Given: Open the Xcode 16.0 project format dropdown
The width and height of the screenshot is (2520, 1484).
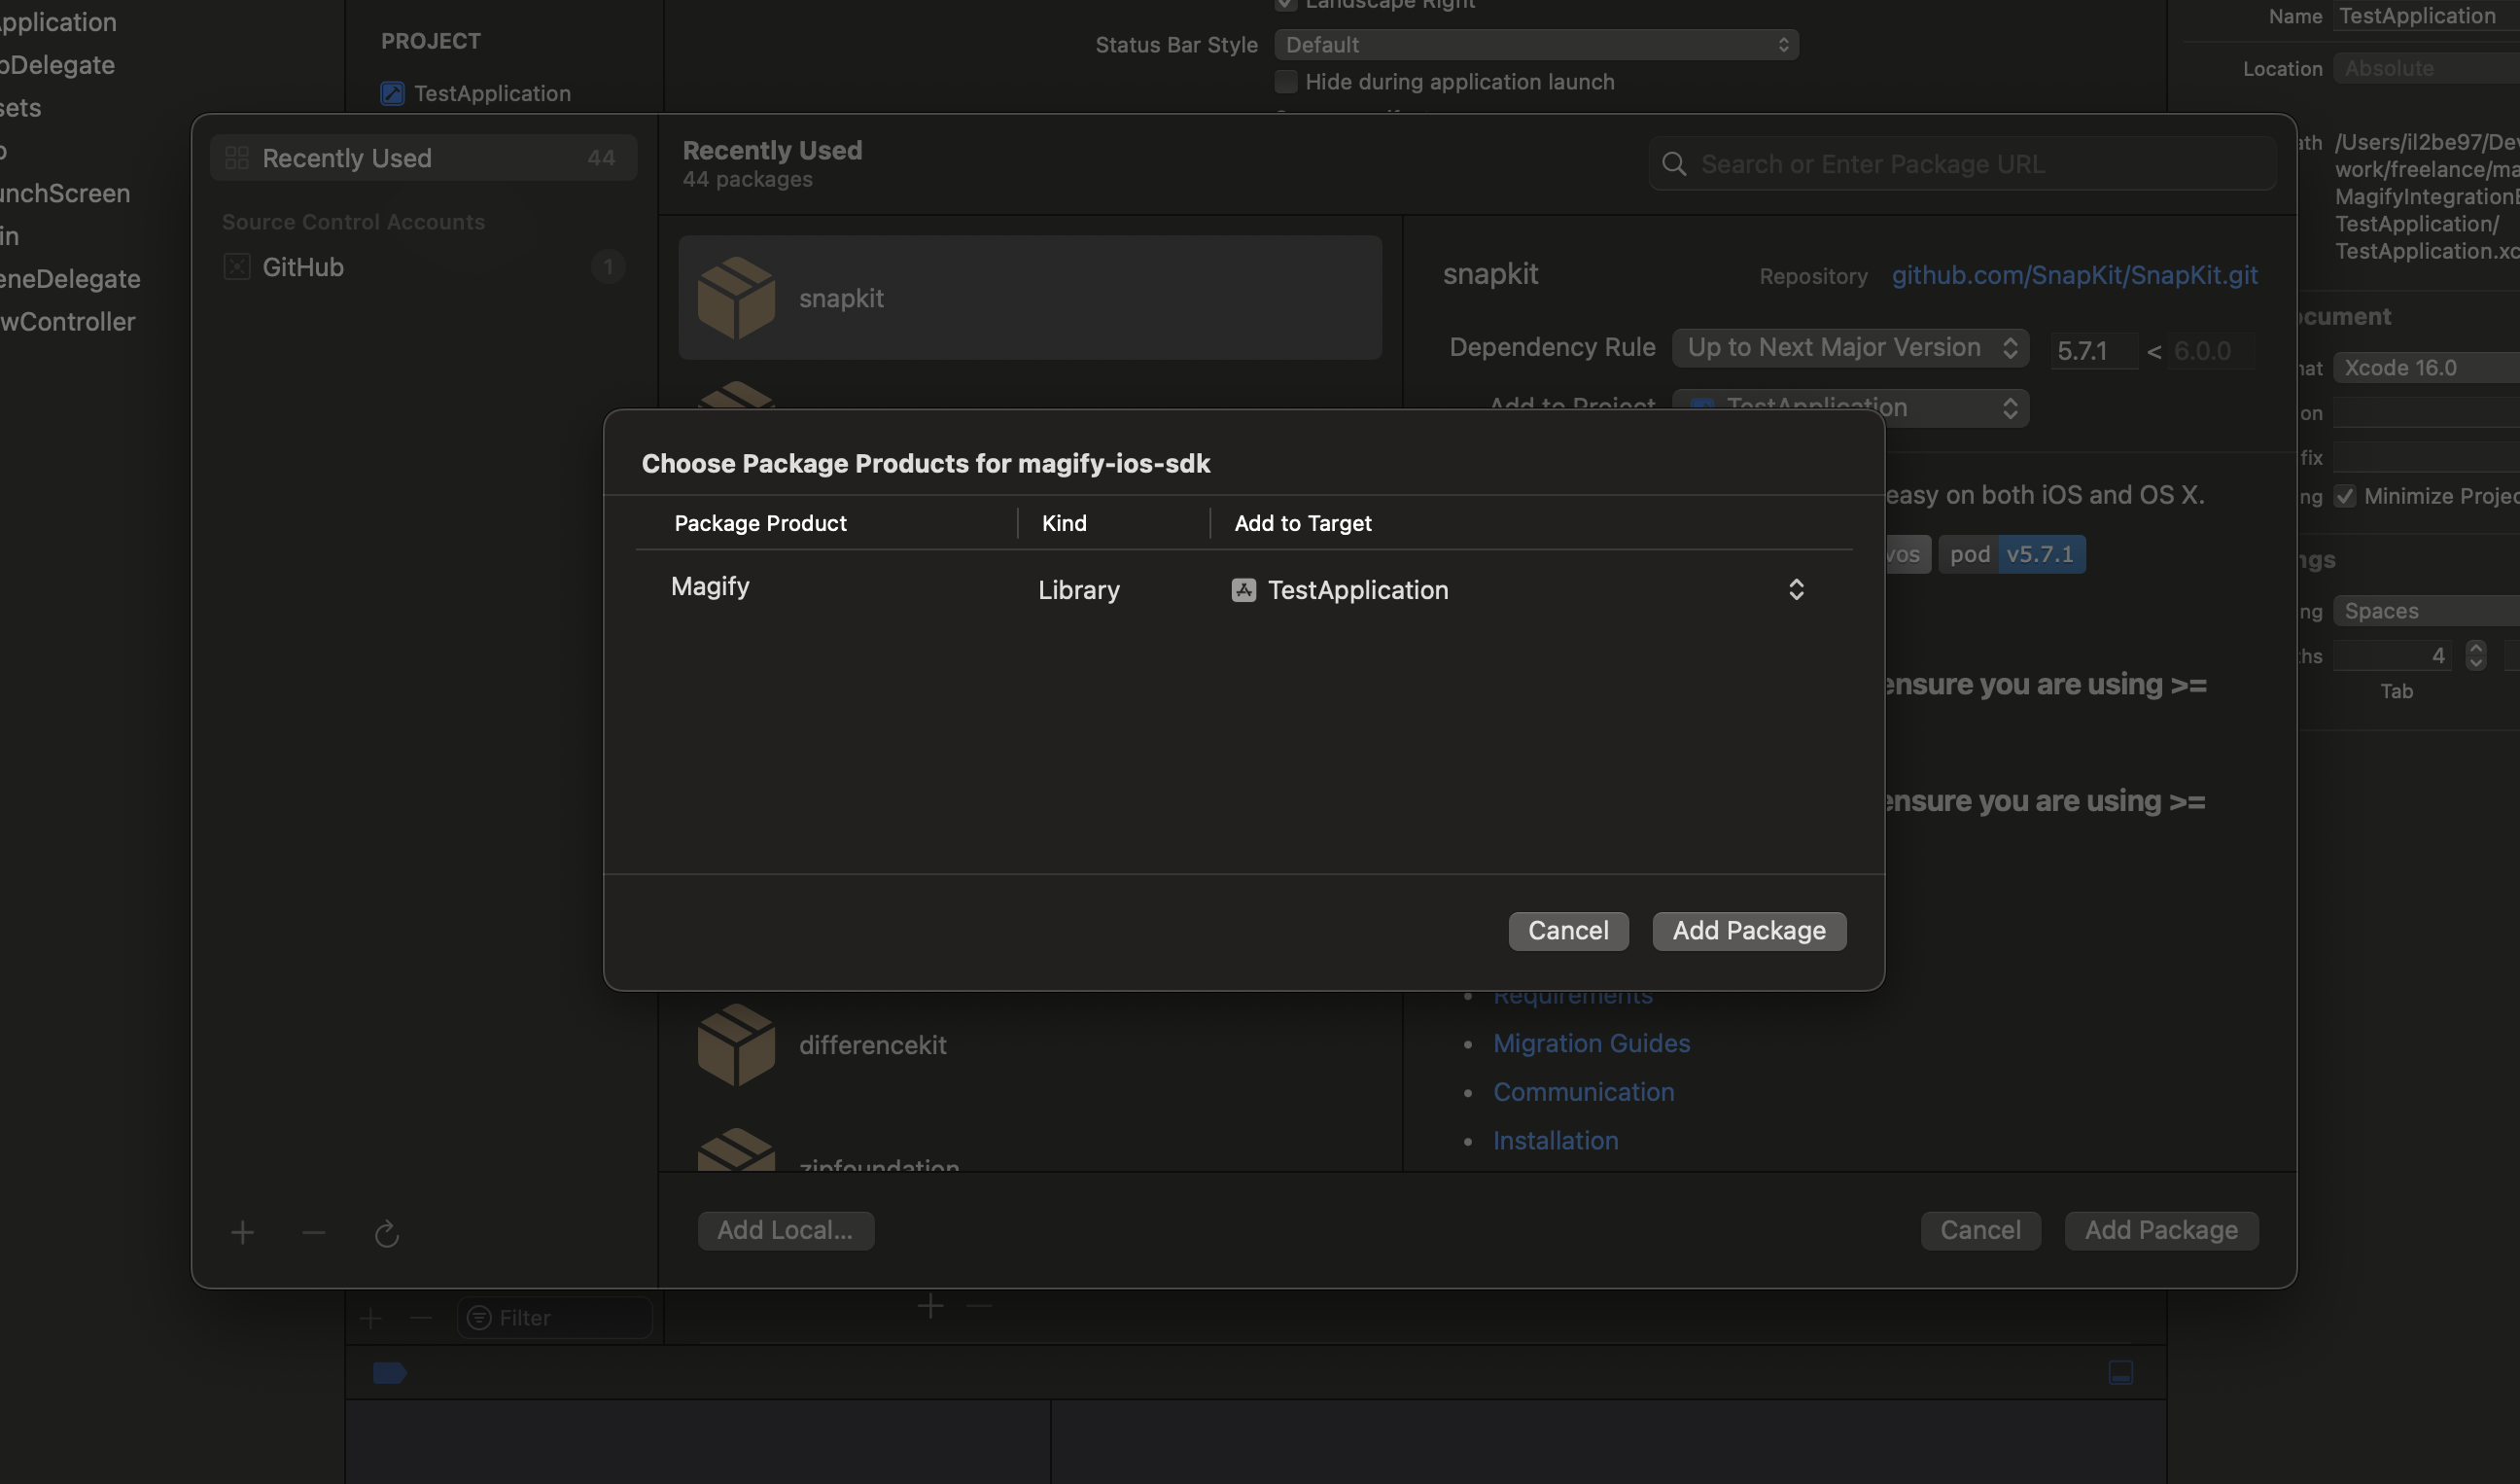Looking at the screenshot, I should pyautogui.click(x=2426, y=368).
